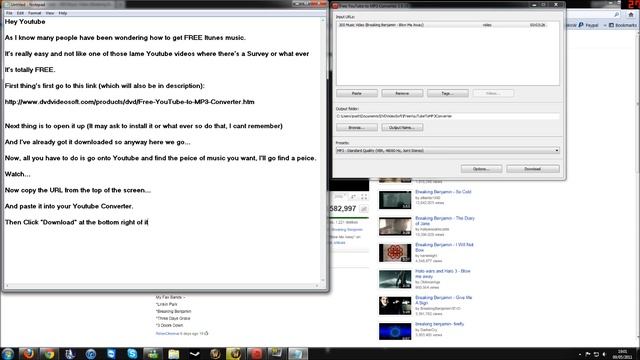Open Breaking Benjamin - I Will Not Bow link
This screenshot has height=360, width=640.
click(444, 247)
